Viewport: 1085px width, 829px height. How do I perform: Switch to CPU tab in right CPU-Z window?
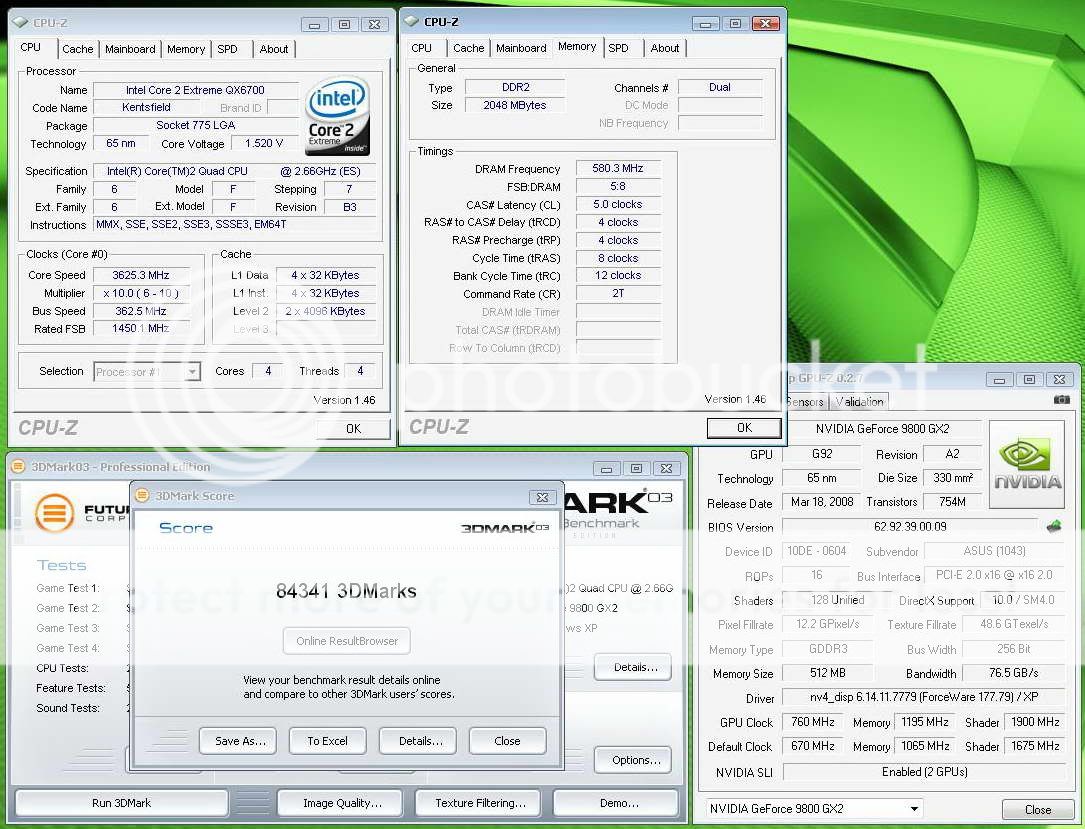pyautogui.click(x=421, y=48)
